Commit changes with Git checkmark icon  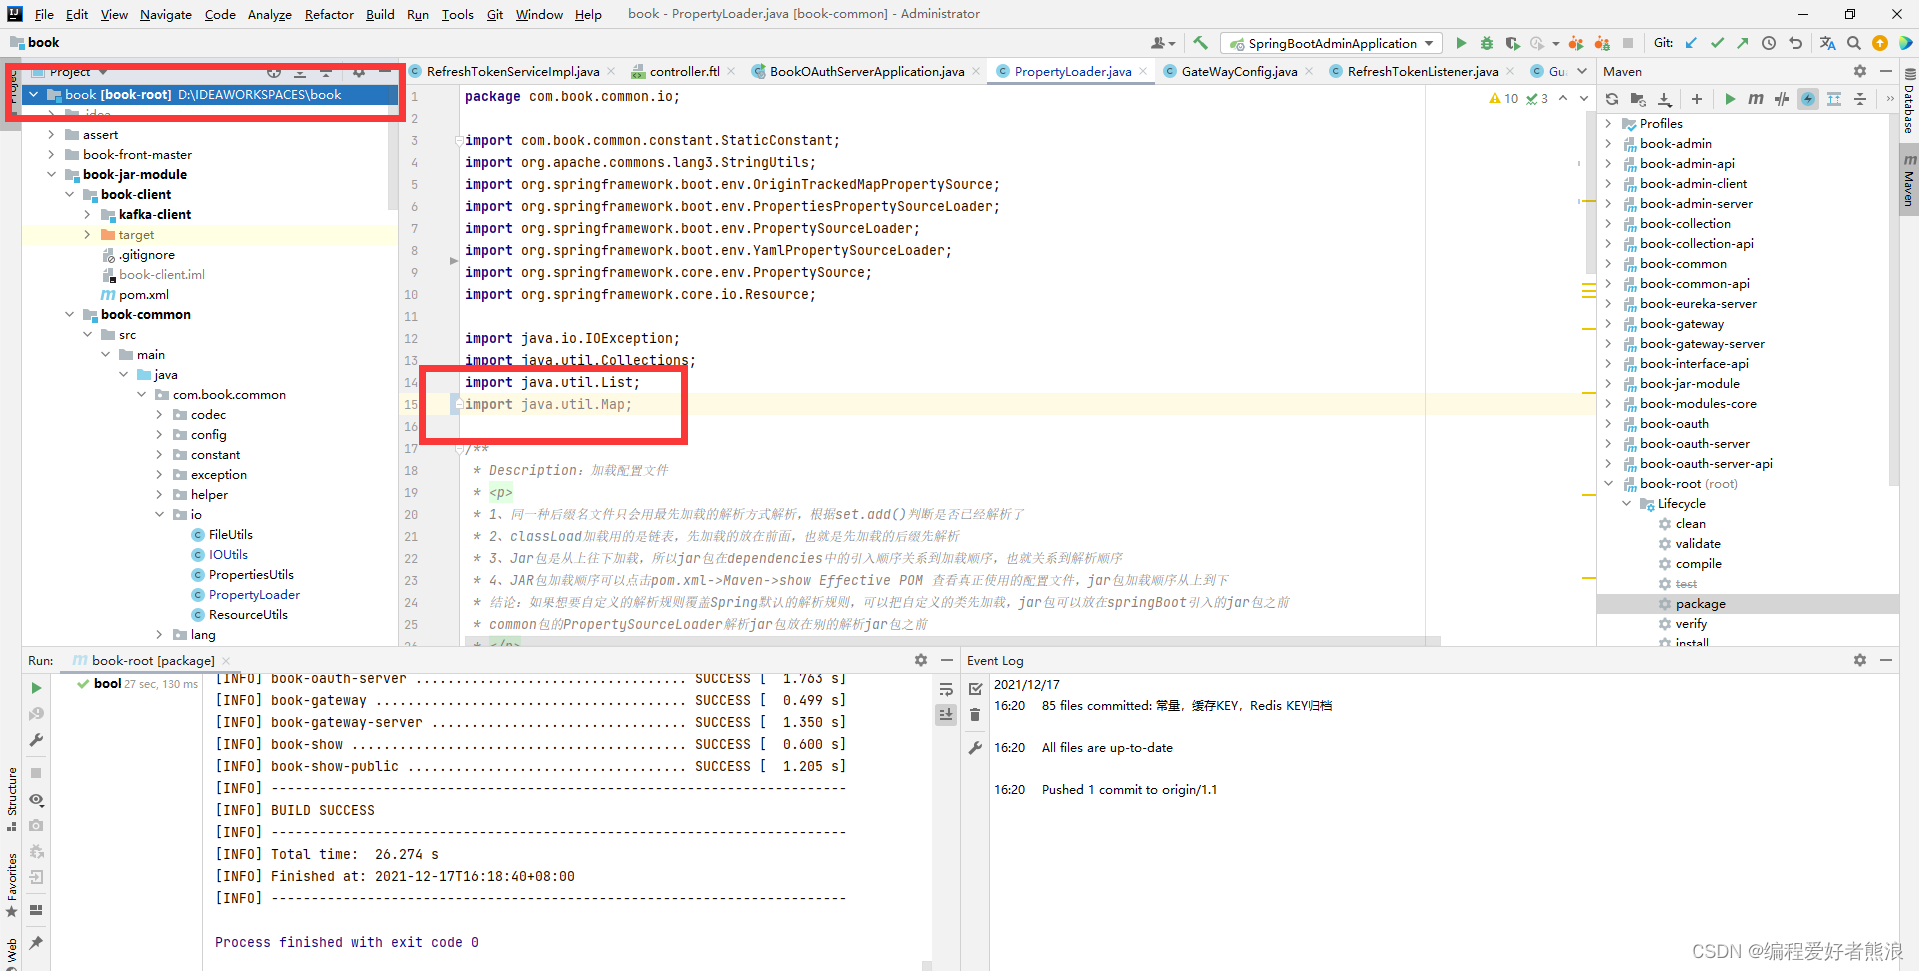[x=1717, y=43]
